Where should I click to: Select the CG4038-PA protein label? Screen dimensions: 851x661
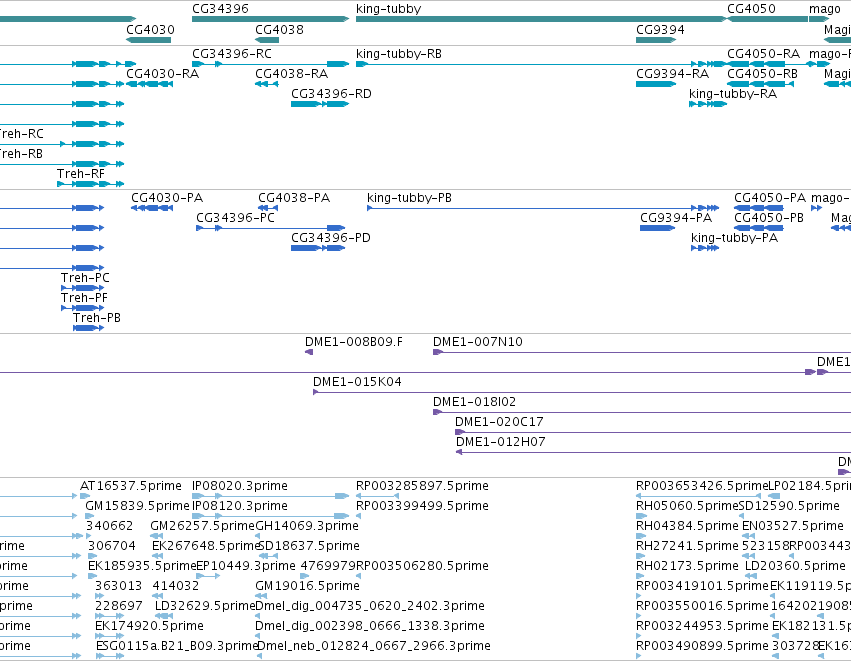[x=294, y=198]
